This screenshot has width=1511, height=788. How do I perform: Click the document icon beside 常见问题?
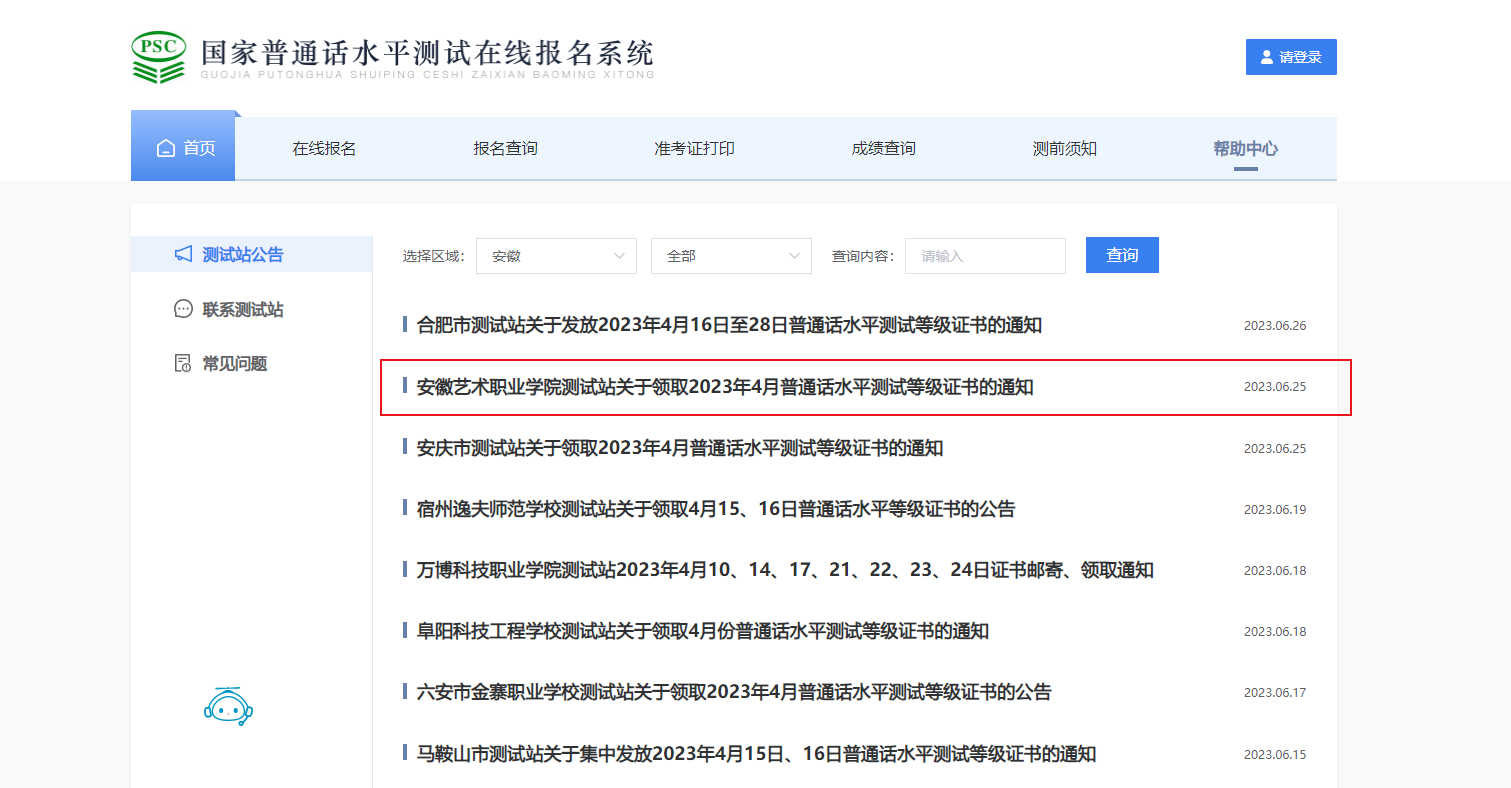pyautogui.click(x=183, y=363)
